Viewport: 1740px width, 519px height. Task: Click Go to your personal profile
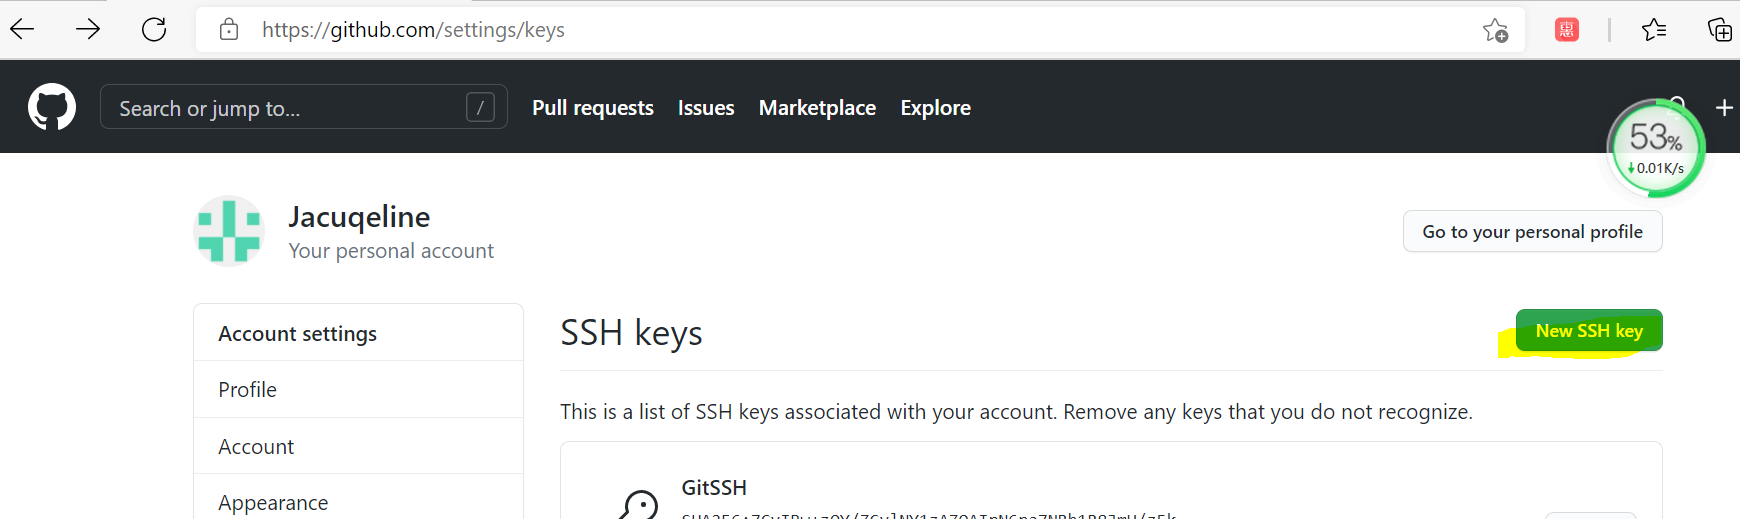tap(1533, 231)
